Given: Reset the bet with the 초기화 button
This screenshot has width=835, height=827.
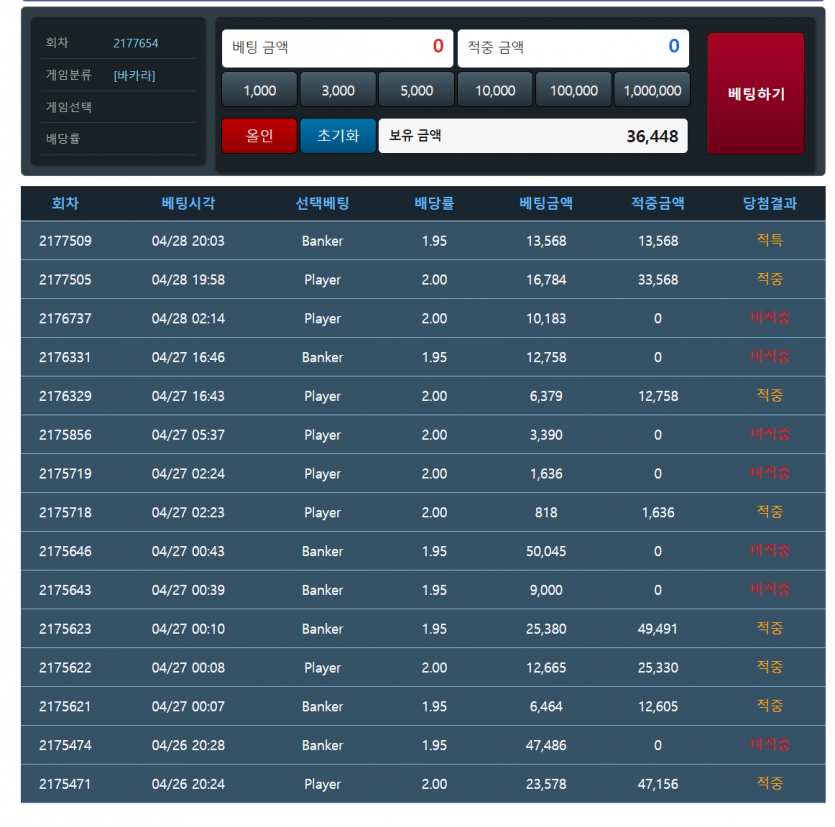Looking at the screenshot, I should (338, 136).
